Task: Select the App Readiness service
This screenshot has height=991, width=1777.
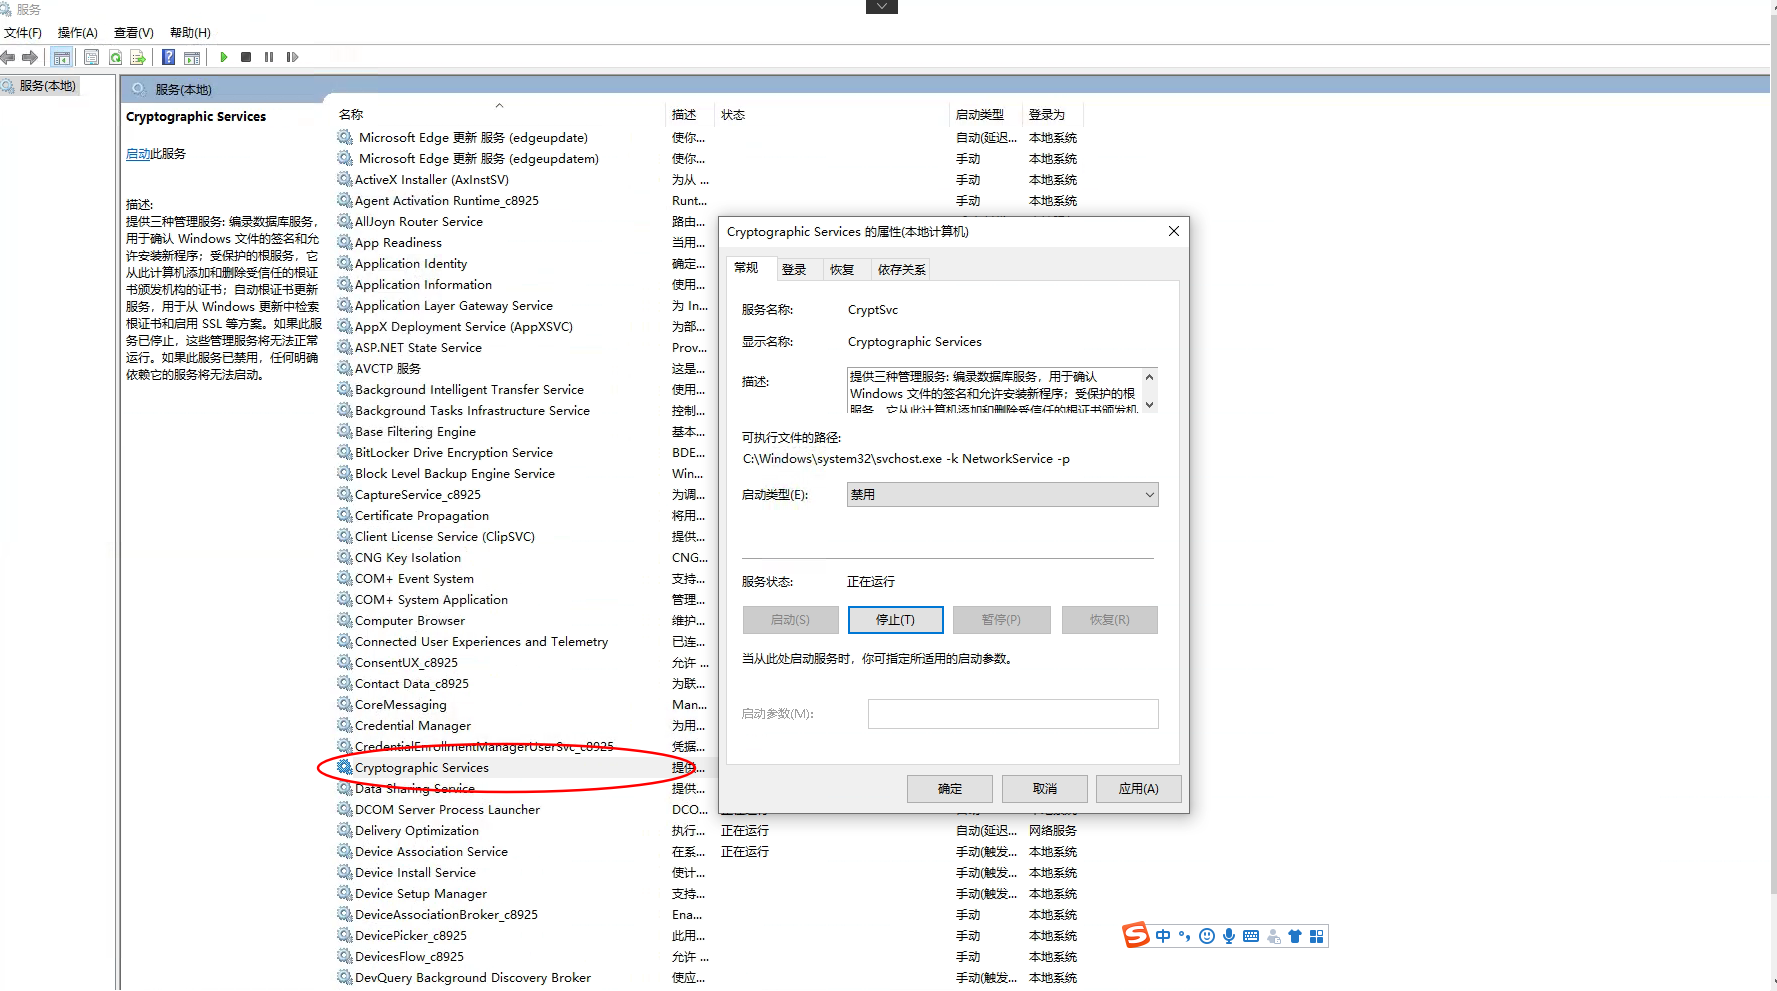Action: pyautogui.click(x=398, y=242)
